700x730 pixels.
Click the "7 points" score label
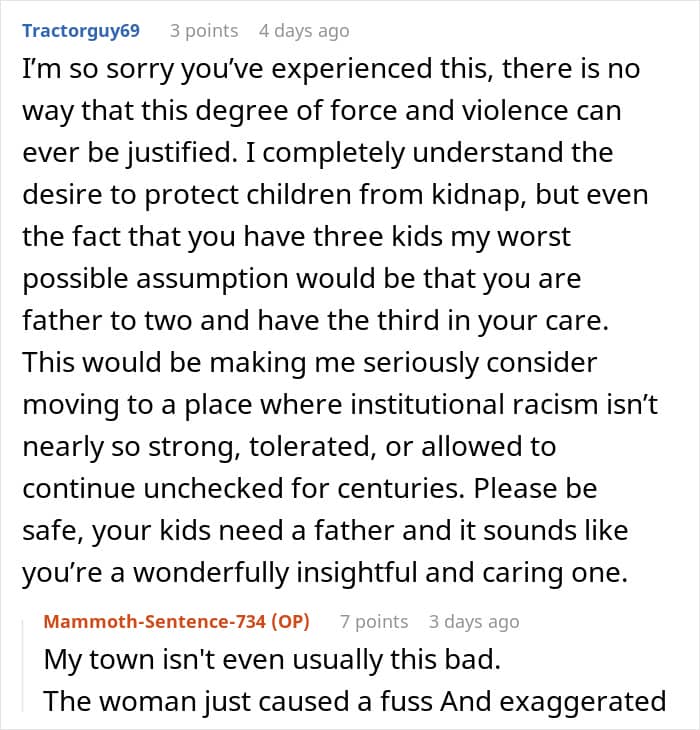click(374, 622)
